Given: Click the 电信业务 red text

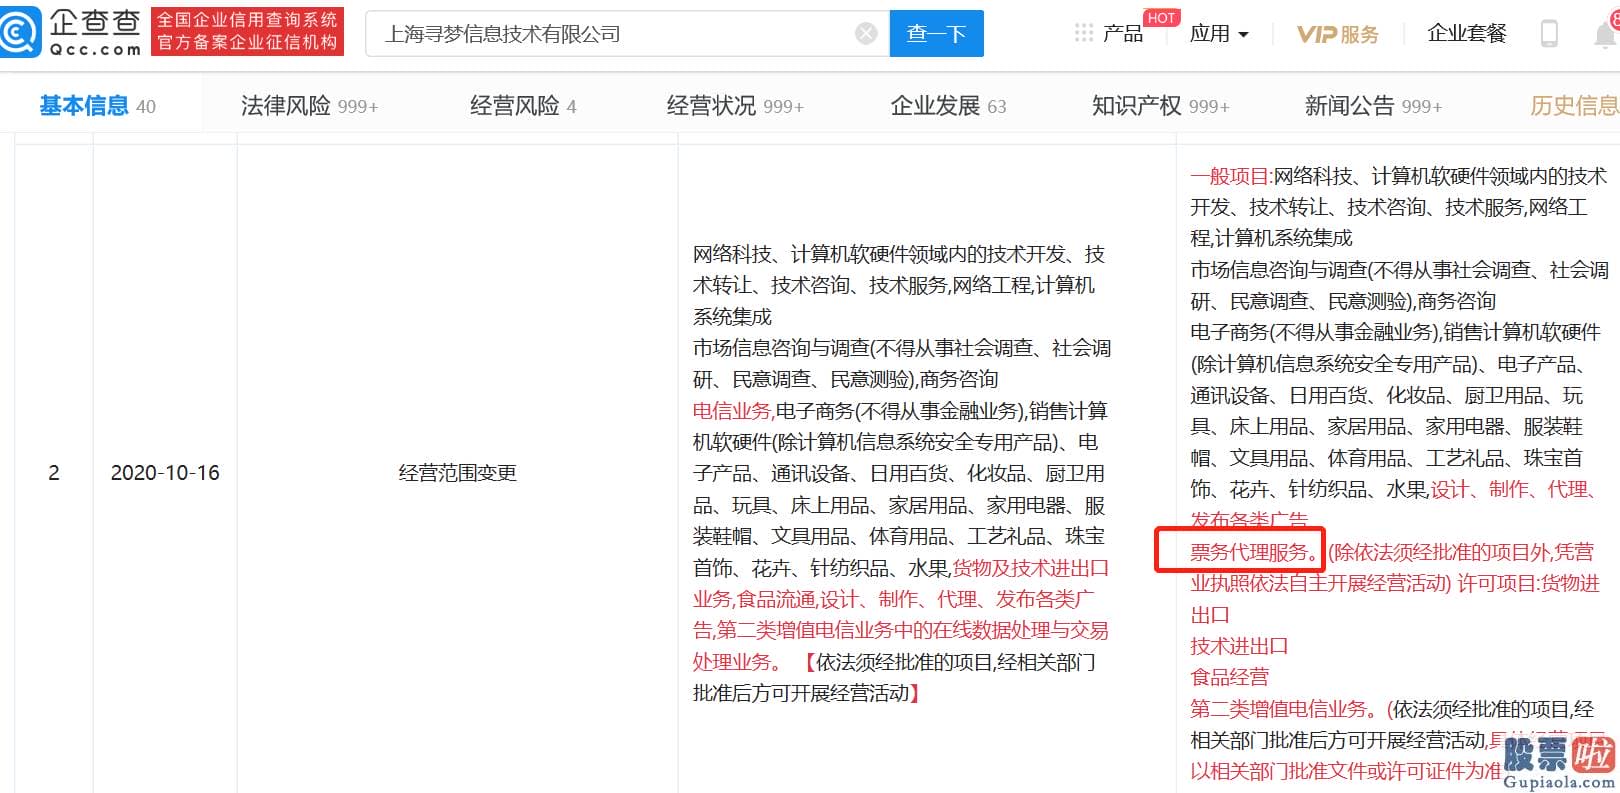Looking at the screenshot, I should click(x=732, y=411).
